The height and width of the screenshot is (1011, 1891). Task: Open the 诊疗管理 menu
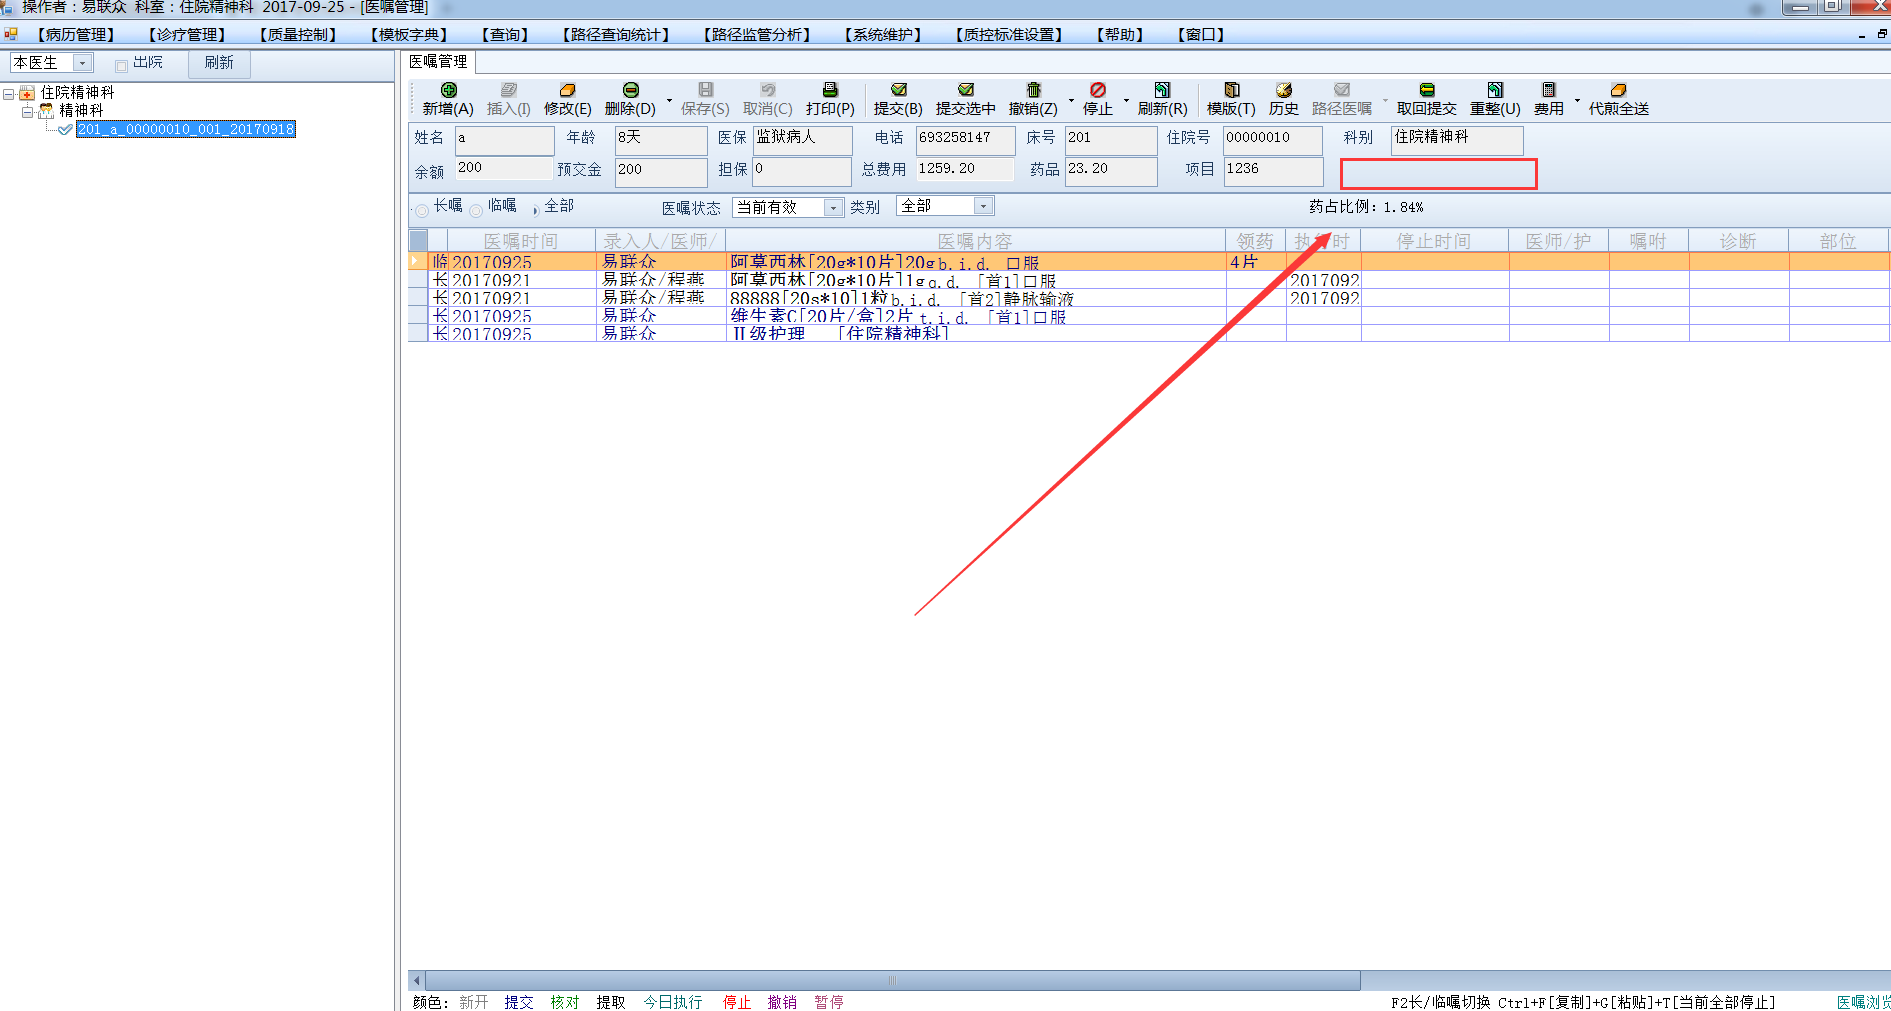187,35
